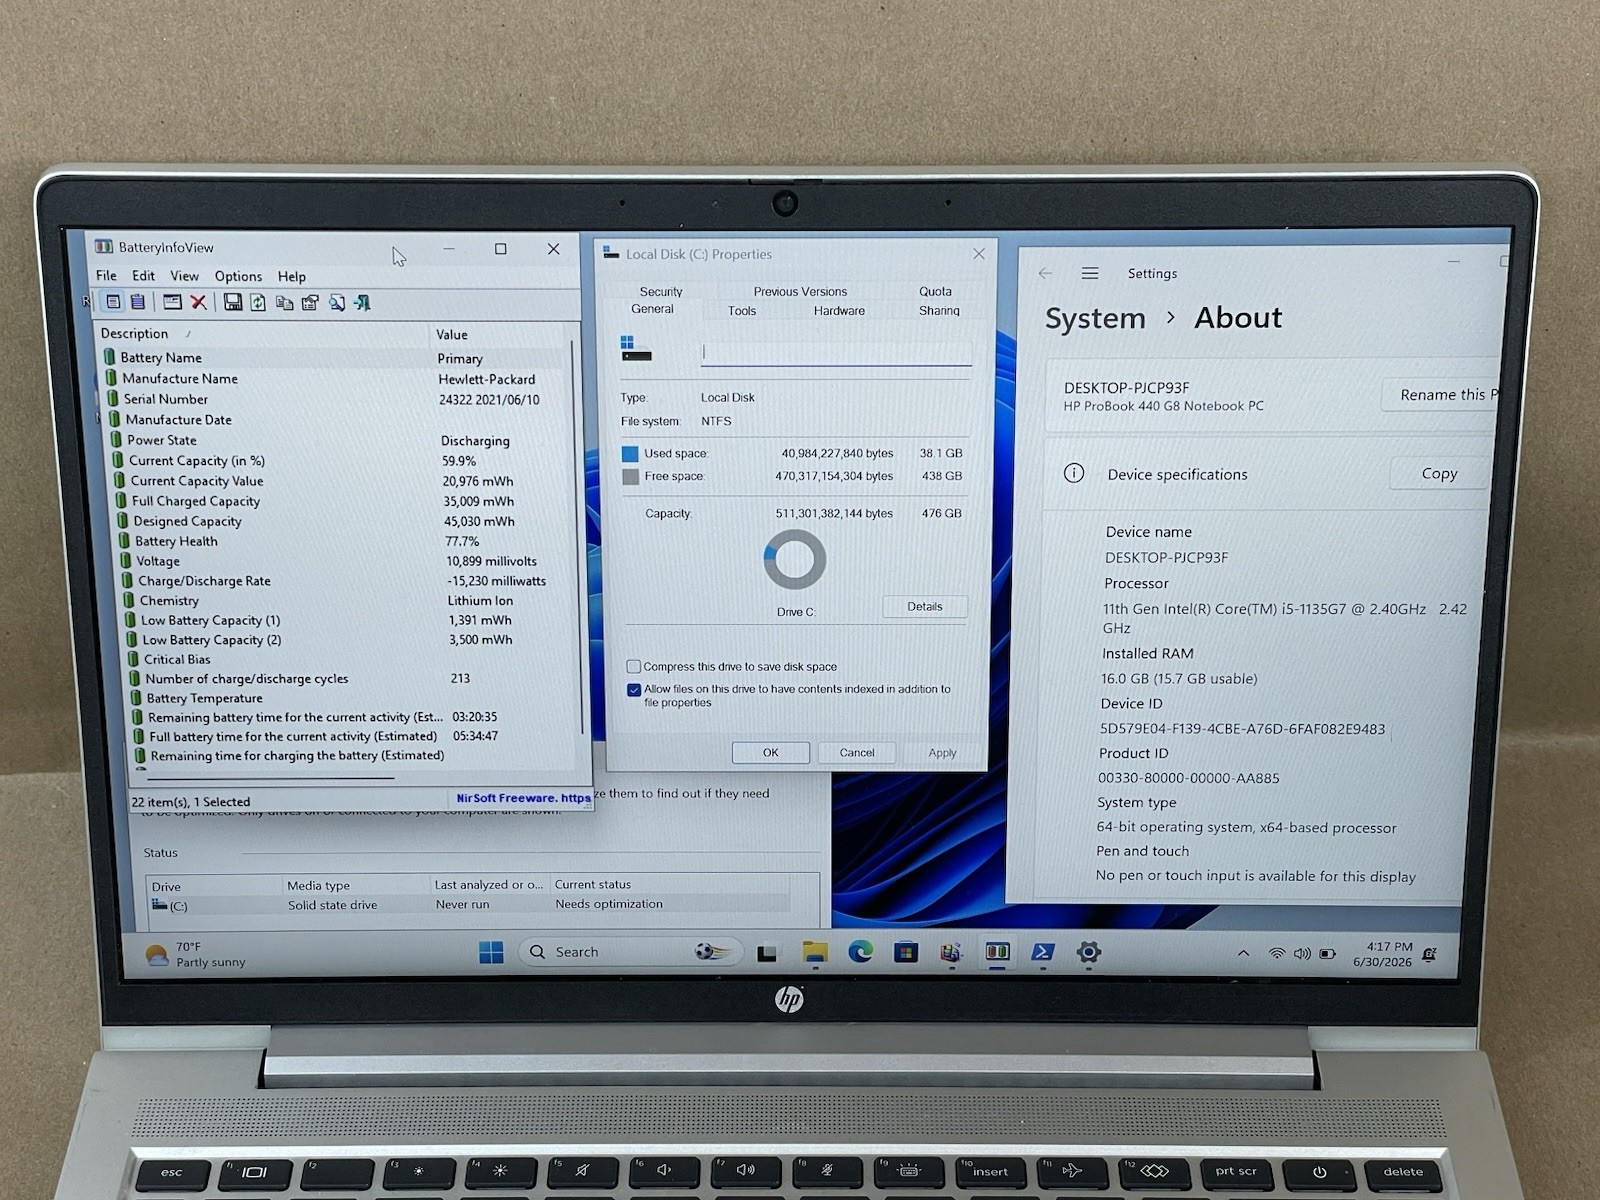Click the Rename this PC button
This screenshot has height=1200, width=1600.
point(1442,394)
